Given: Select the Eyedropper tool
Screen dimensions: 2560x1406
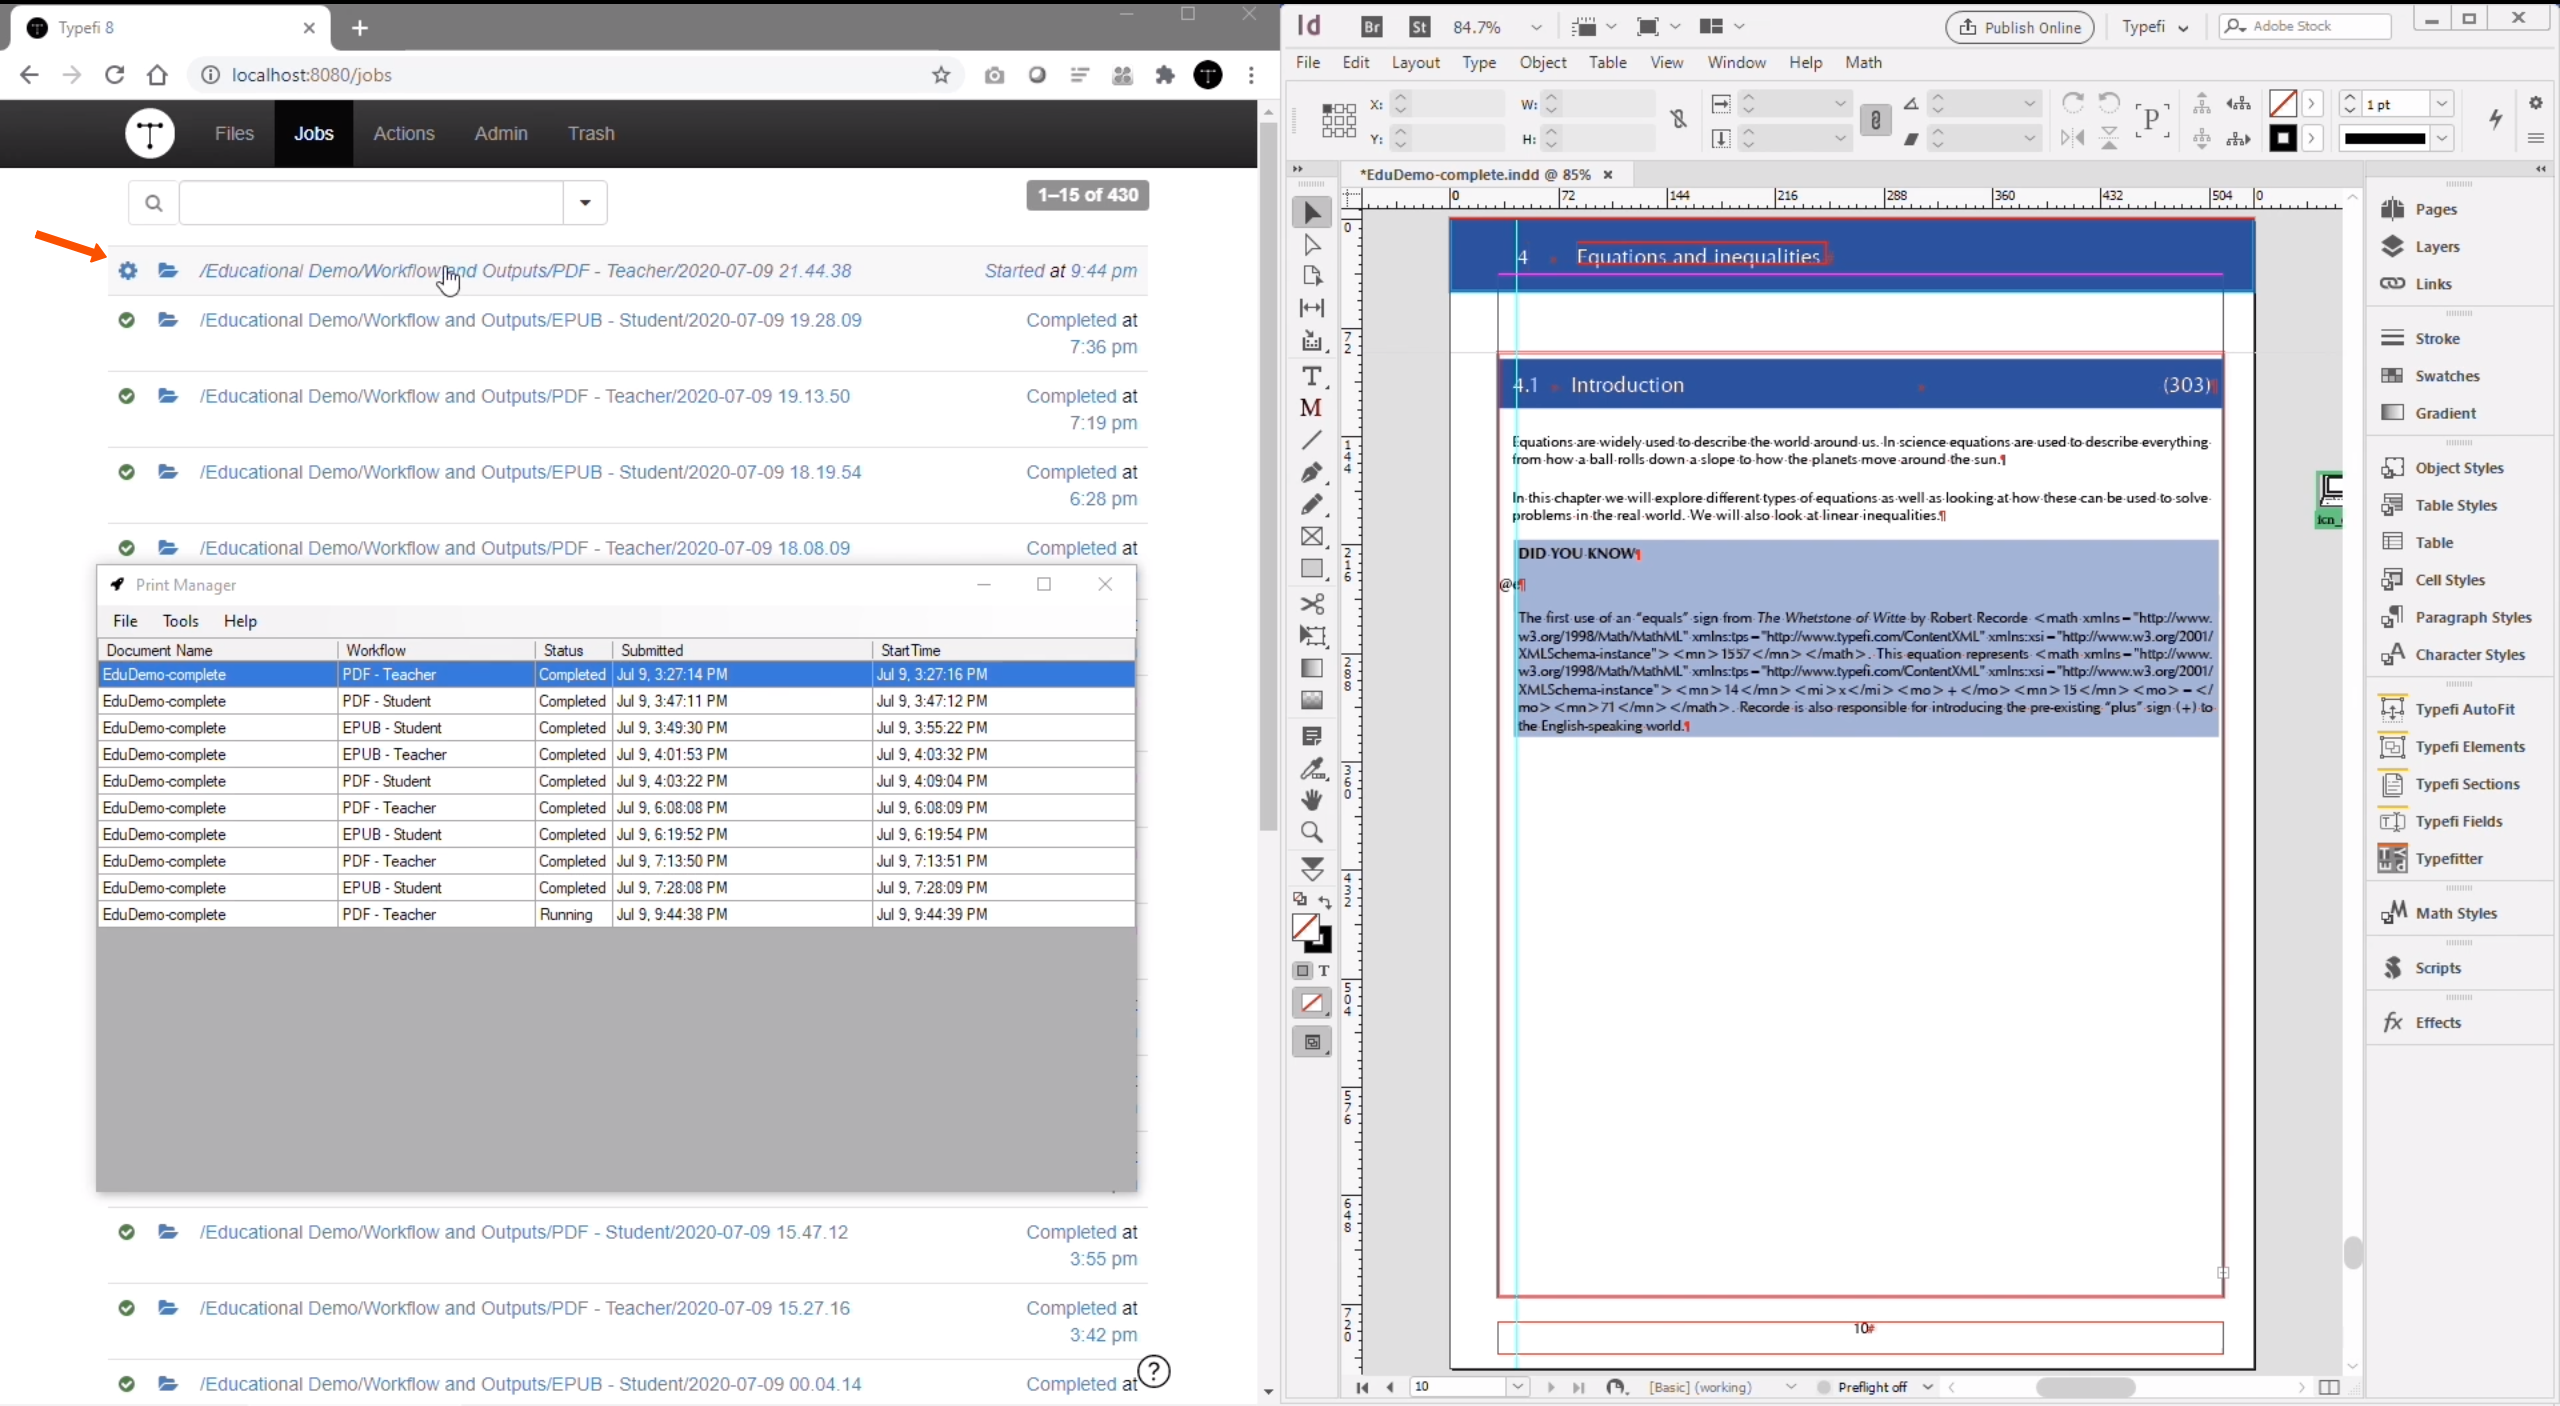Looking at the screenshot, I should pyautogui.click(x=1311, y=768).
